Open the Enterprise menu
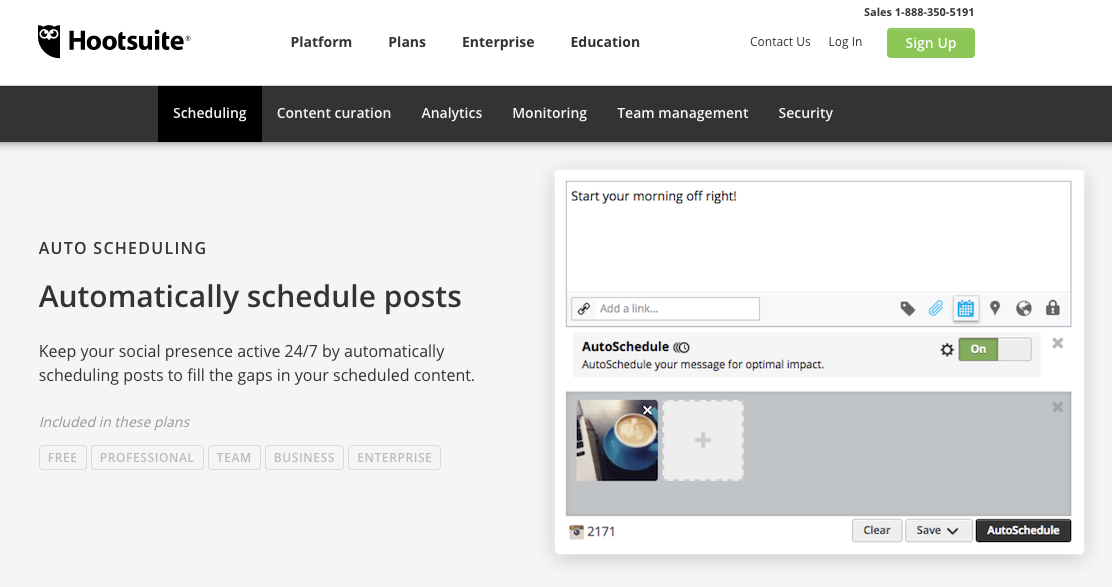Image resolution: width=1112 pixels, height=587 pixels. [x=498, y=42]
